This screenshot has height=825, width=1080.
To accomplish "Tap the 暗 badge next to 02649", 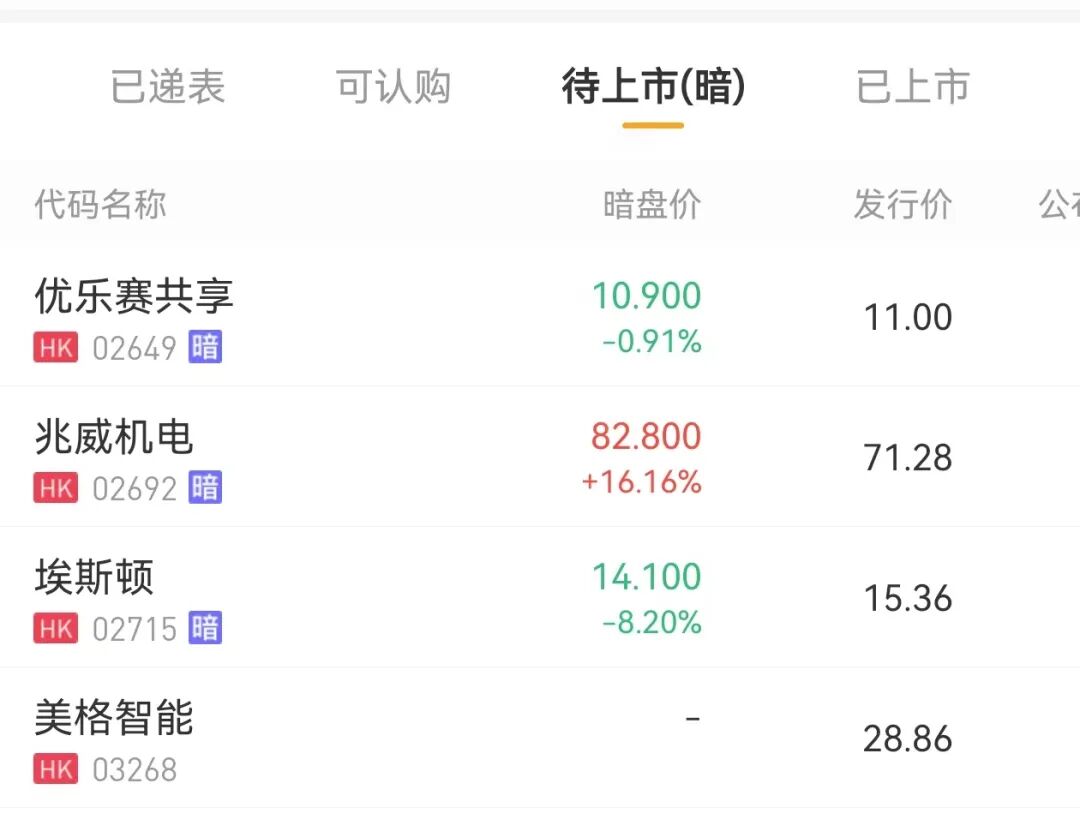I will tap(205, 348).
